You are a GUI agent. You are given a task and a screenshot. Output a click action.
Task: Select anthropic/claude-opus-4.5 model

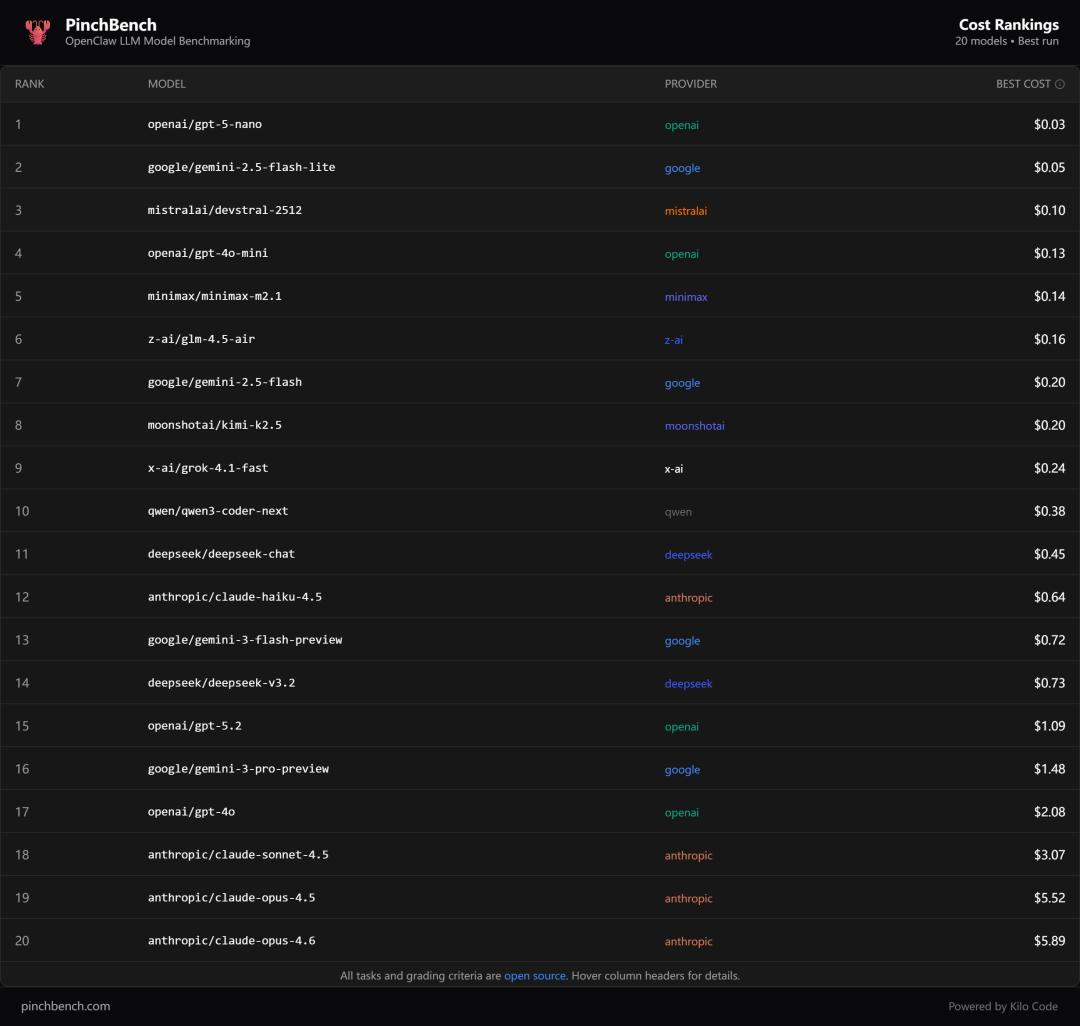click(x=231, y=897)
